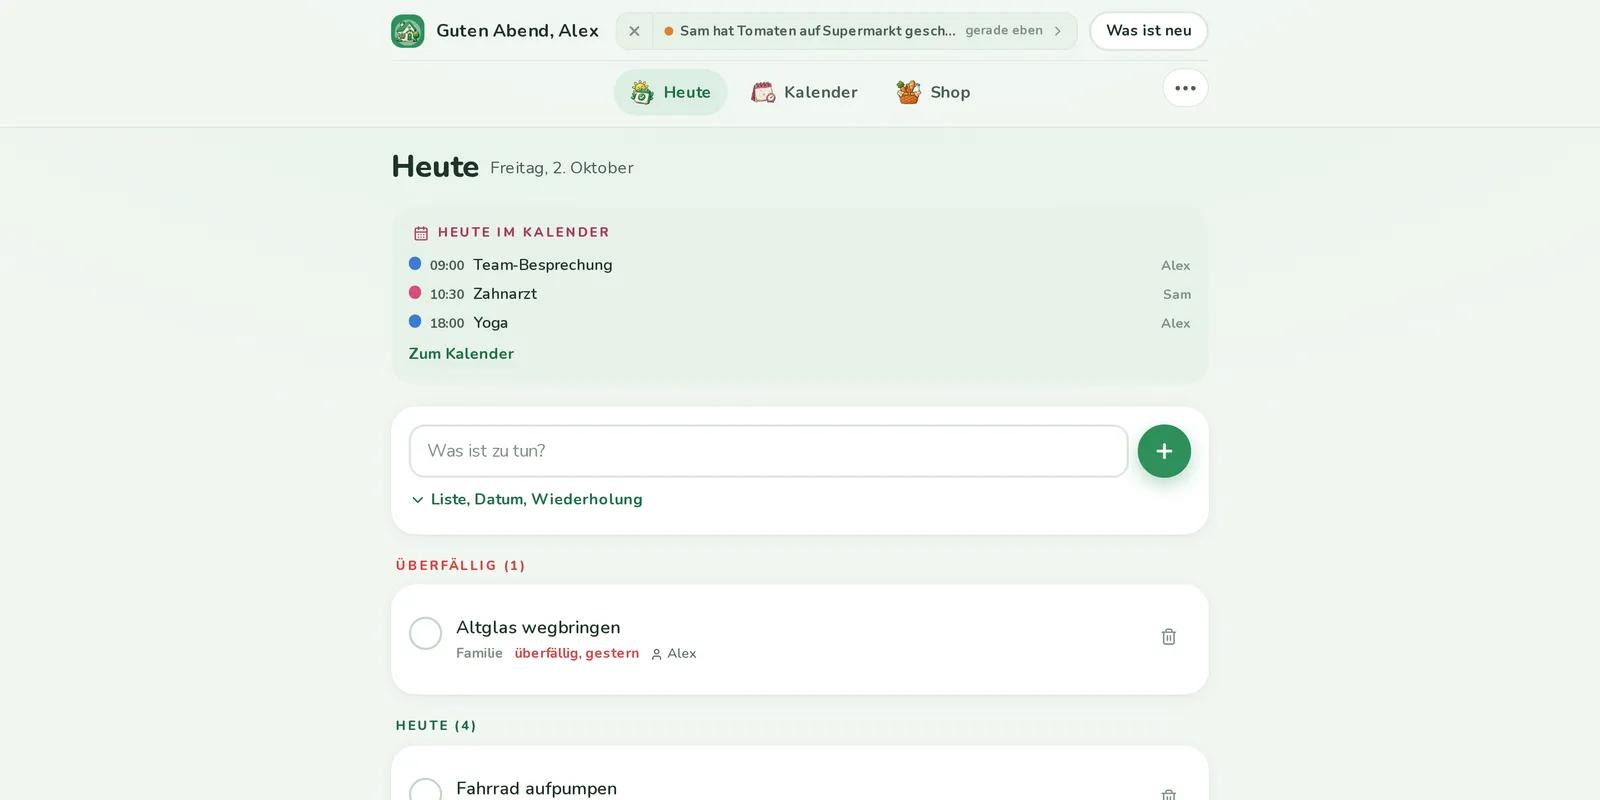Click the Freitag, 2. Oktober date

[562, 168]
